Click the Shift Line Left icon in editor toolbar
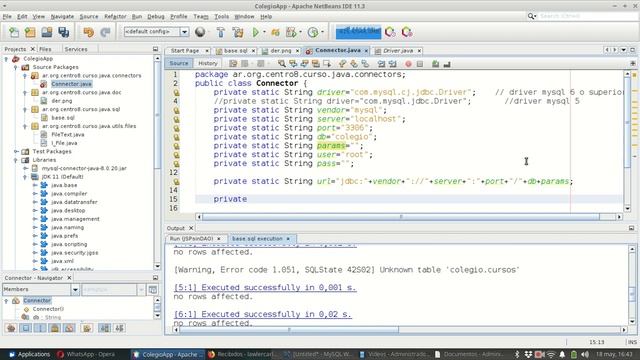640x360 pixels. [381, 64]
